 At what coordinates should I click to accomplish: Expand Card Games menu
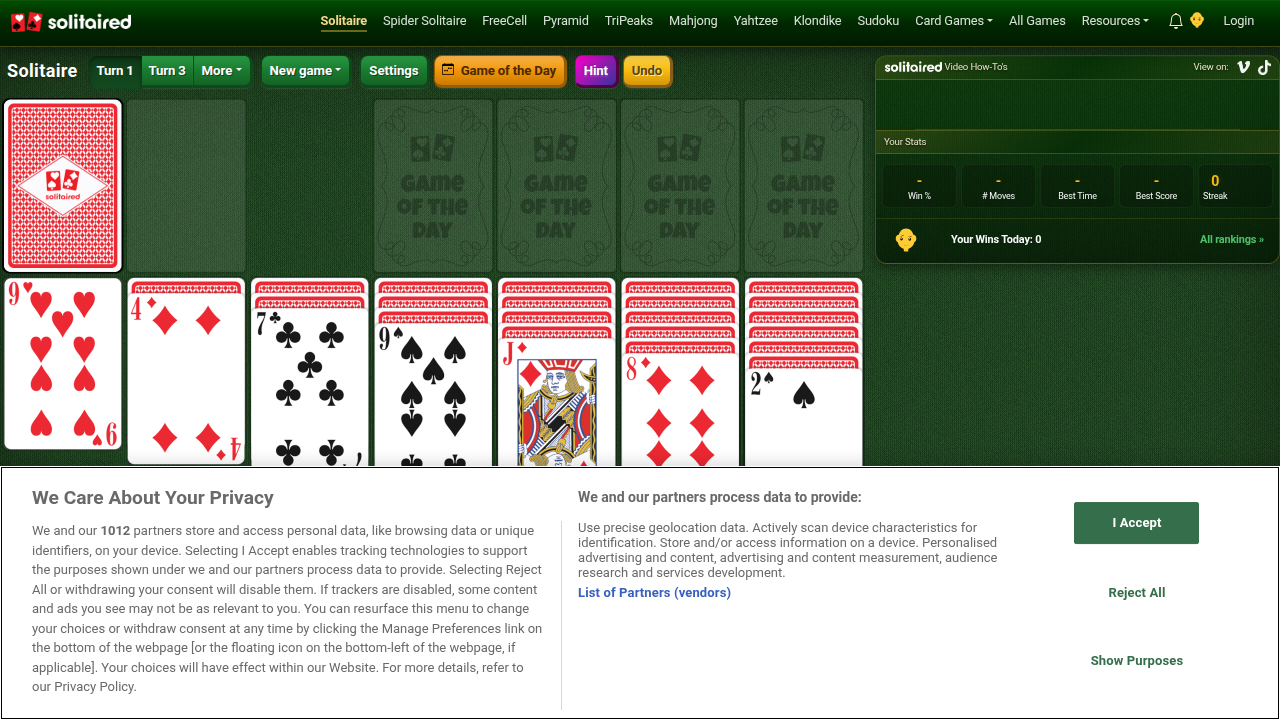[x=954, y=21]
